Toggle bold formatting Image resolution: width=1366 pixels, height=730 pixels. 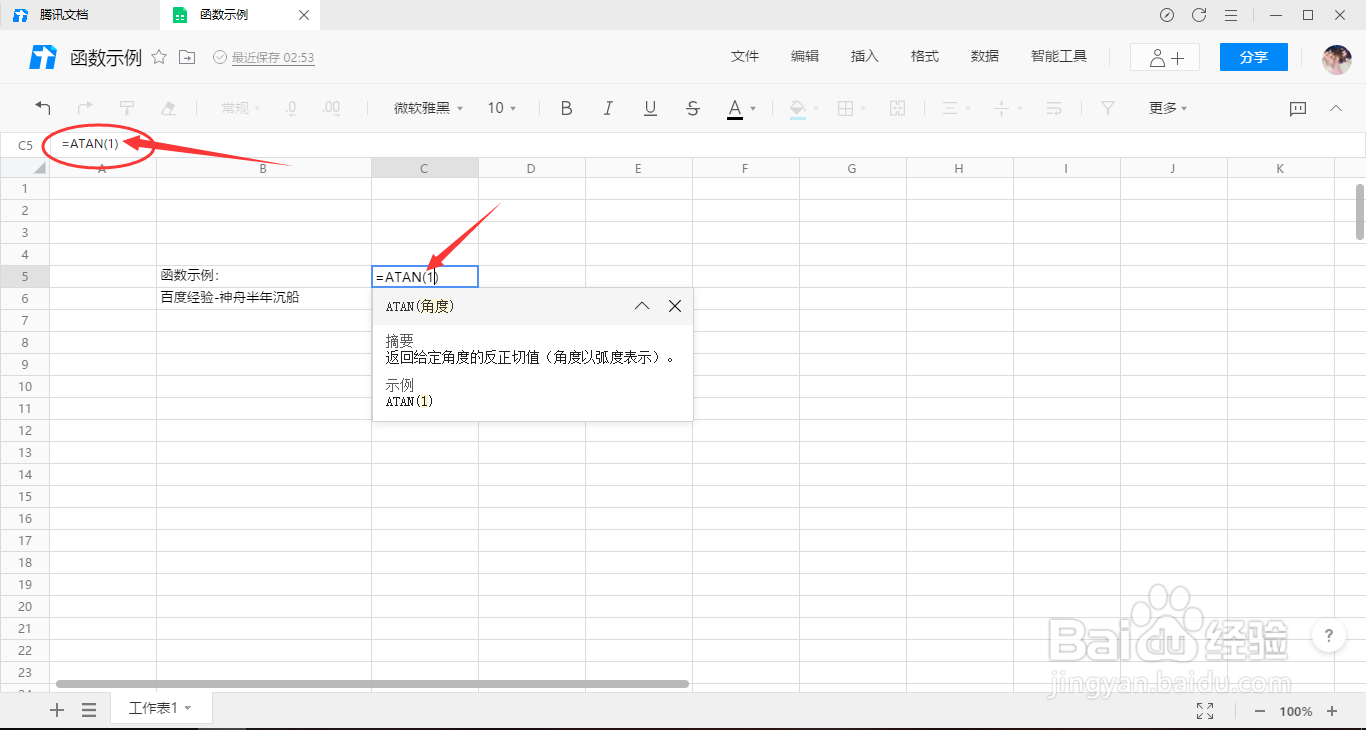(x=566, y=108)
